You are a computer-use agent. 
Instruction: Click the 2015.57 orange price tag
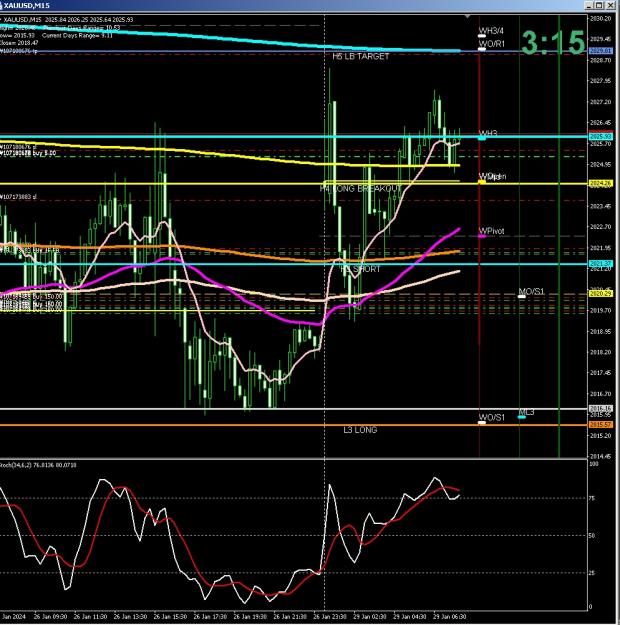(600, 425)
